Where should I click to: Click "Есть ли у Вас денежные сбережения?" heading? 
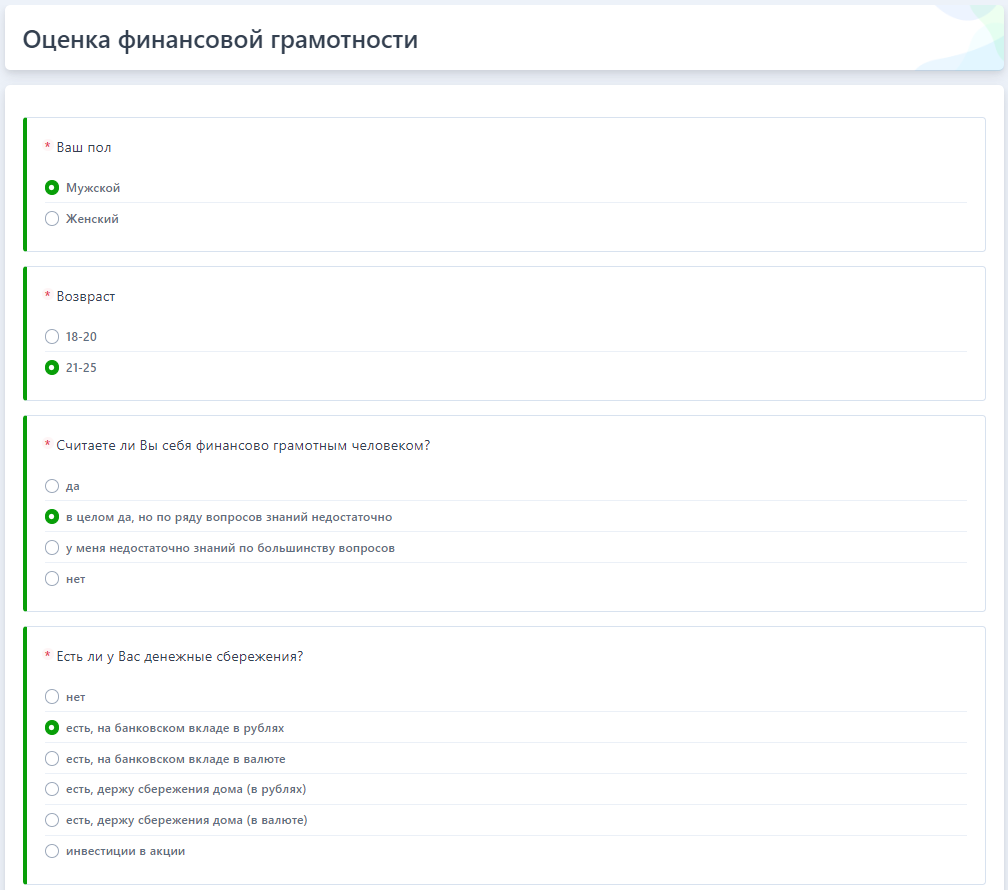point(180,656)
